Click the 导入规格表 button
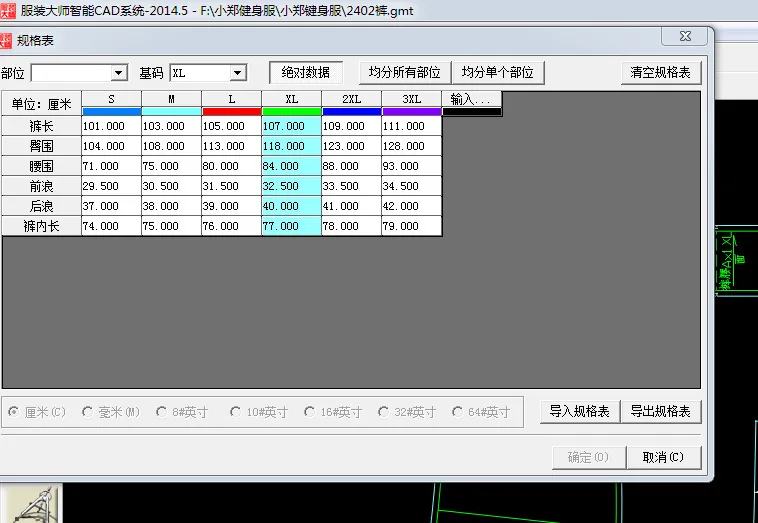 (x=580, y=411)
